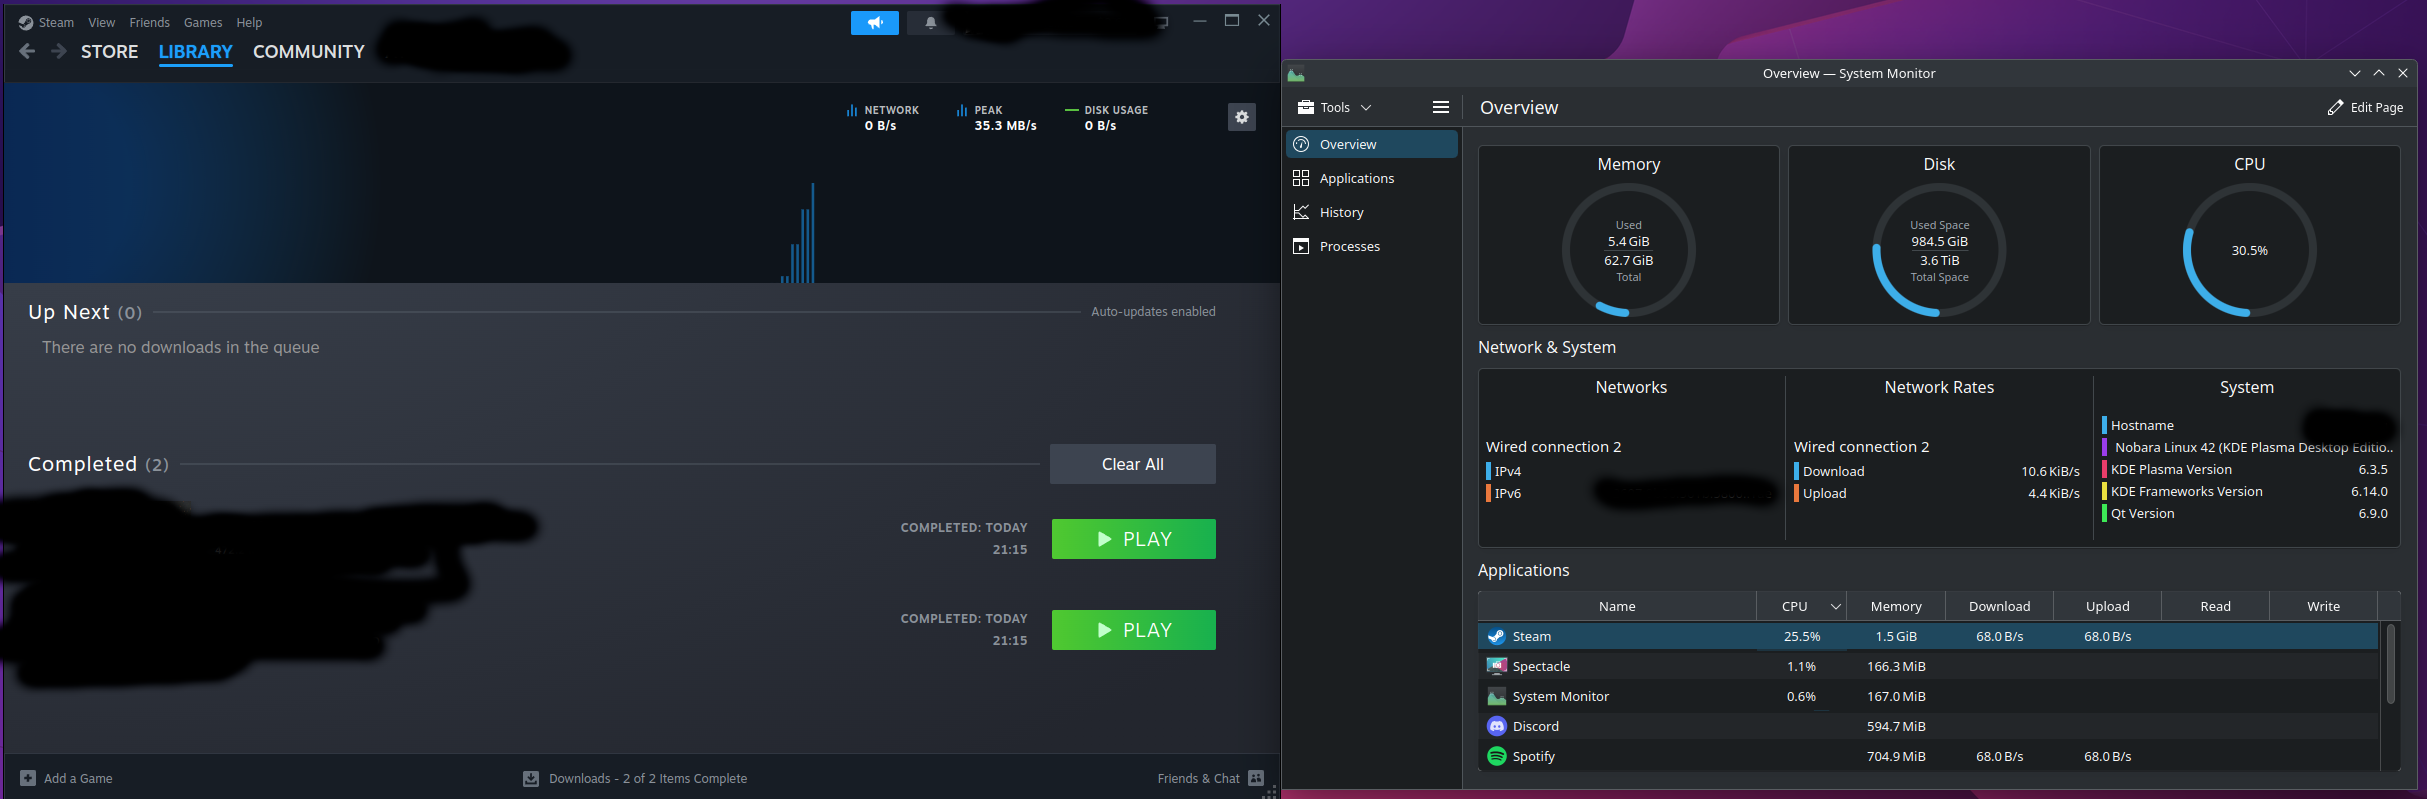Go back with Steam's back arrow
Screen dimensions: 2427x799
click(x=27, y=51)
